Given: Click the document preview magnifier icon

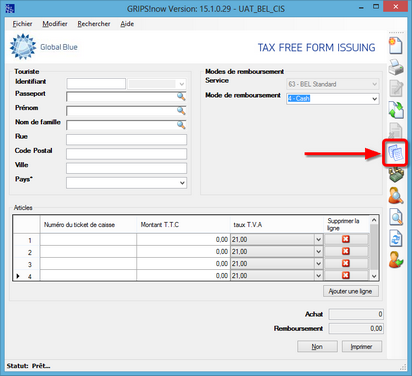Looking at the screenshot, I should [x=396, y=217].
